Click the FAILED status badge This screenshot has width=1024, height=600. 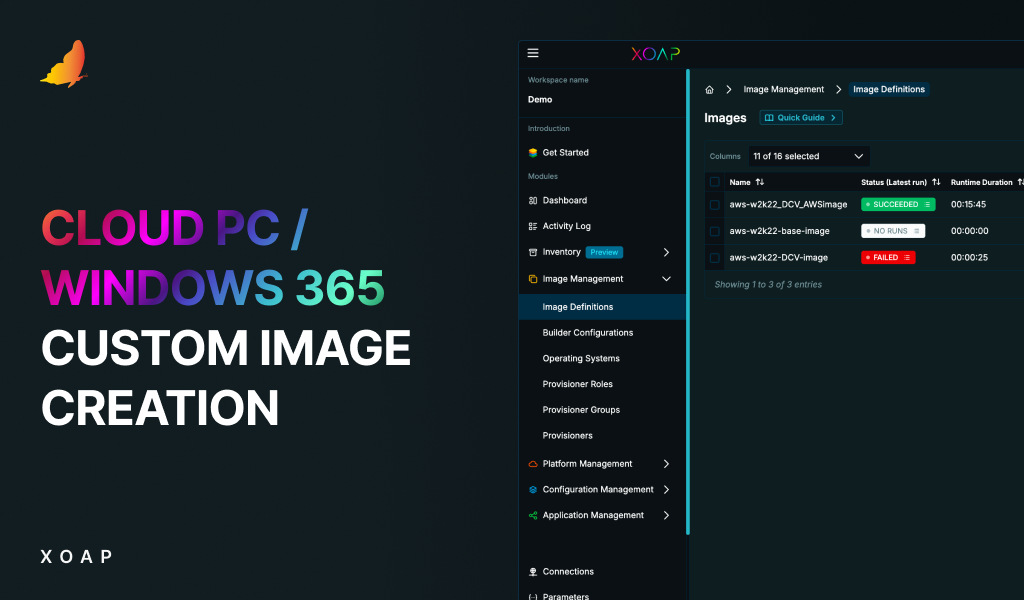888,258
